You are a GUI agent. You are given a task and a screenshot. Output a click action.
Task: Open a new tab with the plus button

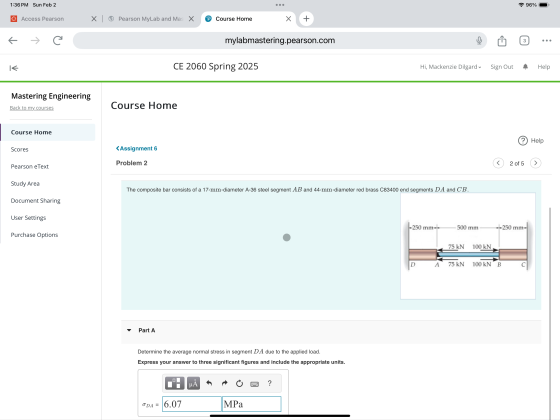[306, 19]
